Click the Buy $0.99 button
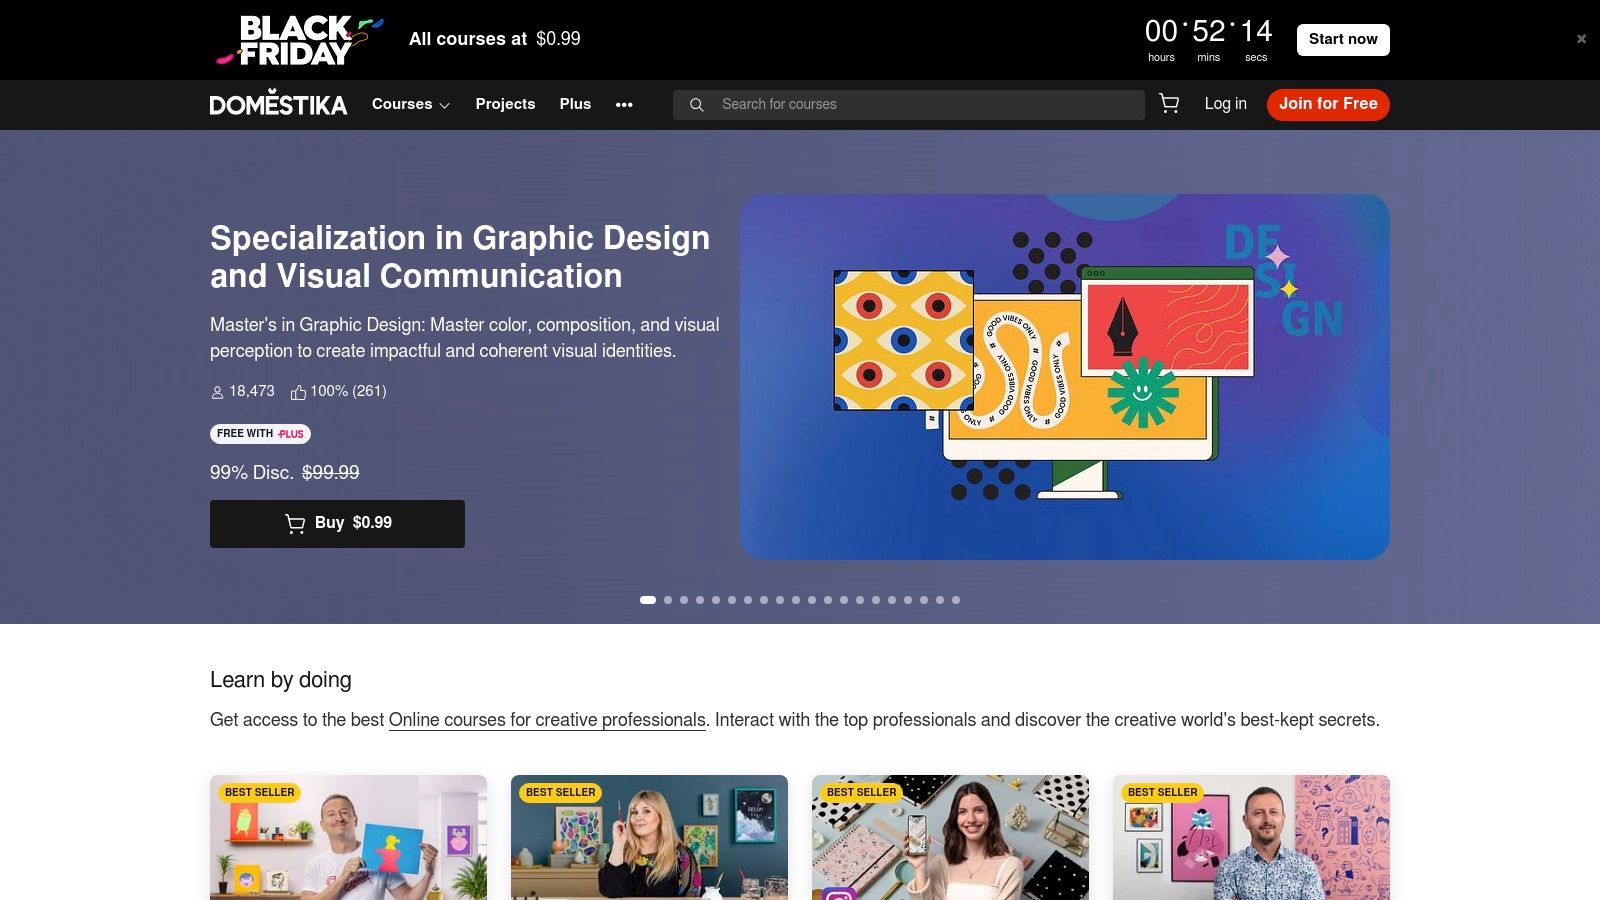Image resolution: width=1600 pixels, height=900 pixels. coord(337,524)
